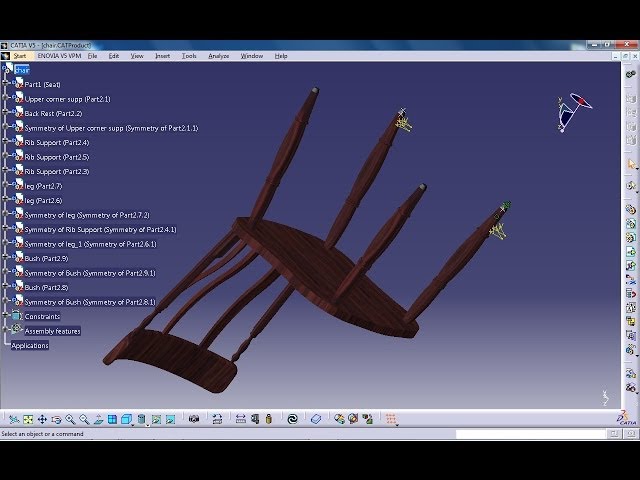Select 'Symmetry of leg (Symmetry of Part2.7.2)'

(x=87, y=215)
